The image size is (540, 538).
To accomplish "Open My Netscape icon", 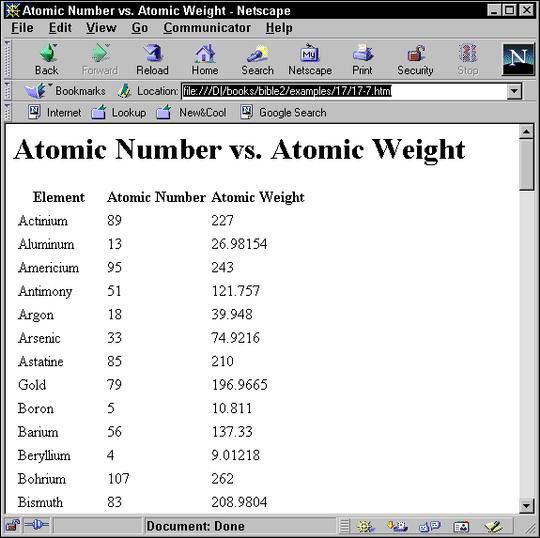I will [x=310, y=53].
